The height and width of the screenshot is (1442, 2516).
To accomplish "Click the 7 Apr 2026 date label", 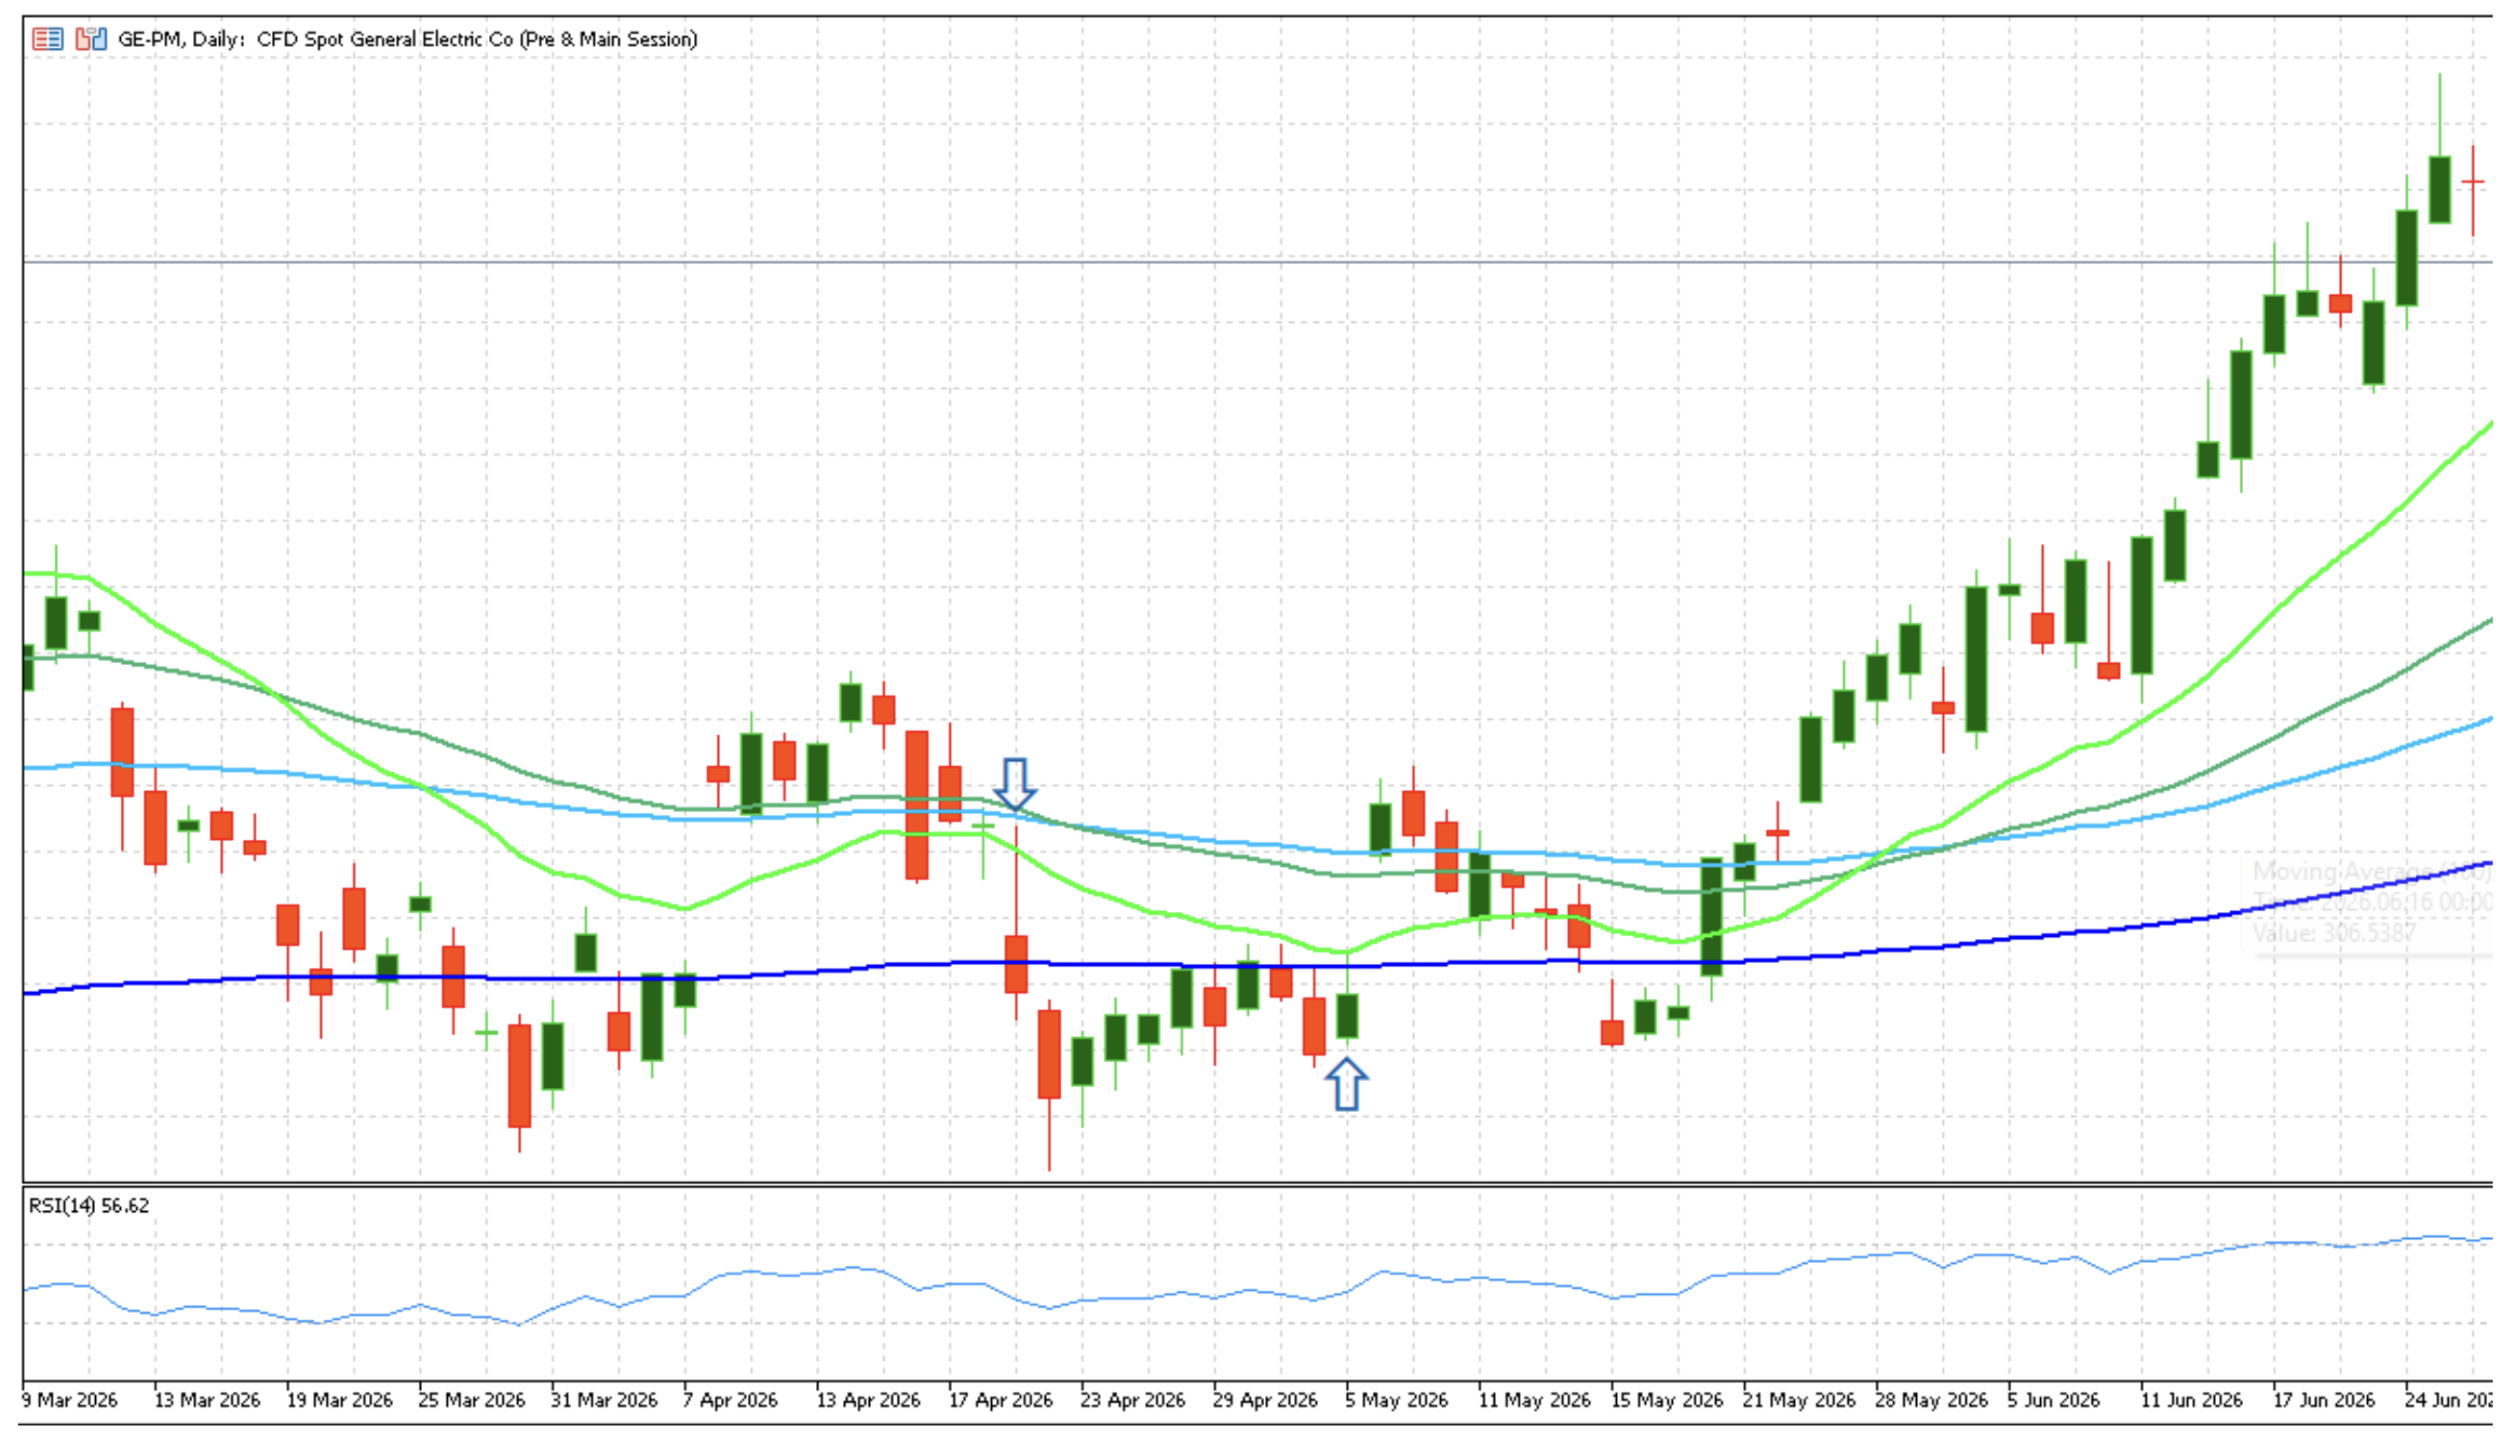I will pos(730,1400).
